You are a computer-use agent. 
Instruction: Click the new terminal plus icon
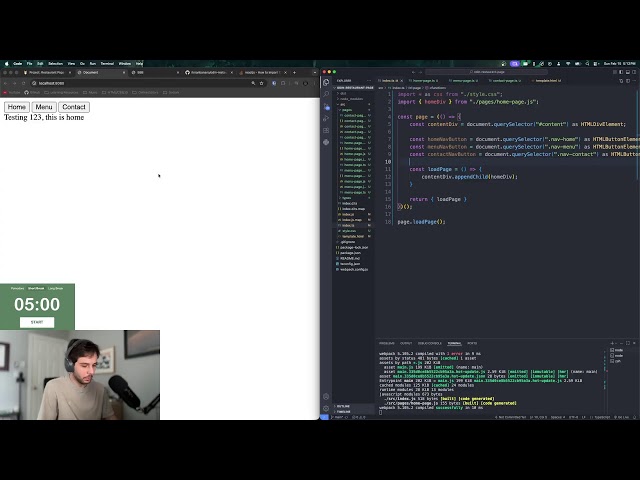(612, 343)
